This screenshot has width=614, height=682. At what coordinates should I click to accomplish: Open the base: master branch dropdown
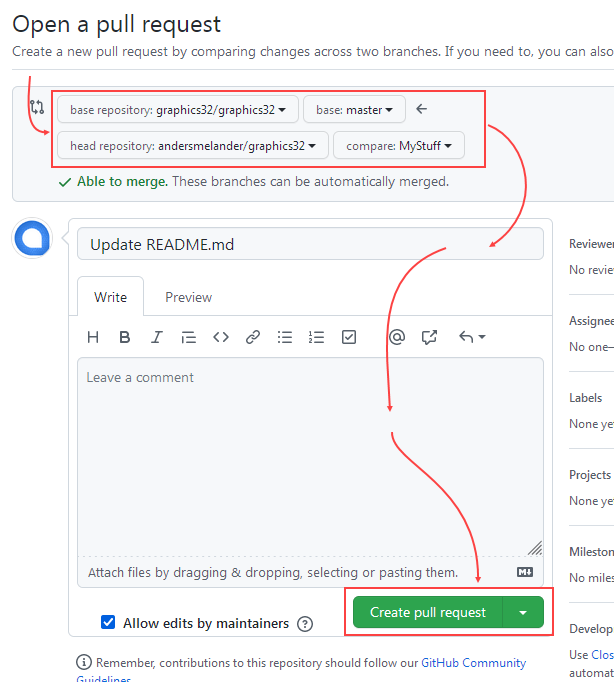point(354,110)
